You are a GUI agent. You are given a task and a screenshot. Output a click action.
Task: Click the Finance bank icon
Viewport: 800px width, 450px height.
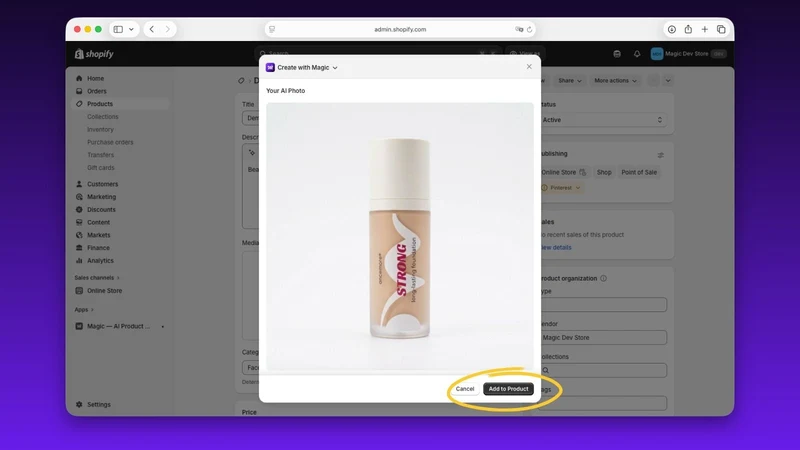point(79,248)
